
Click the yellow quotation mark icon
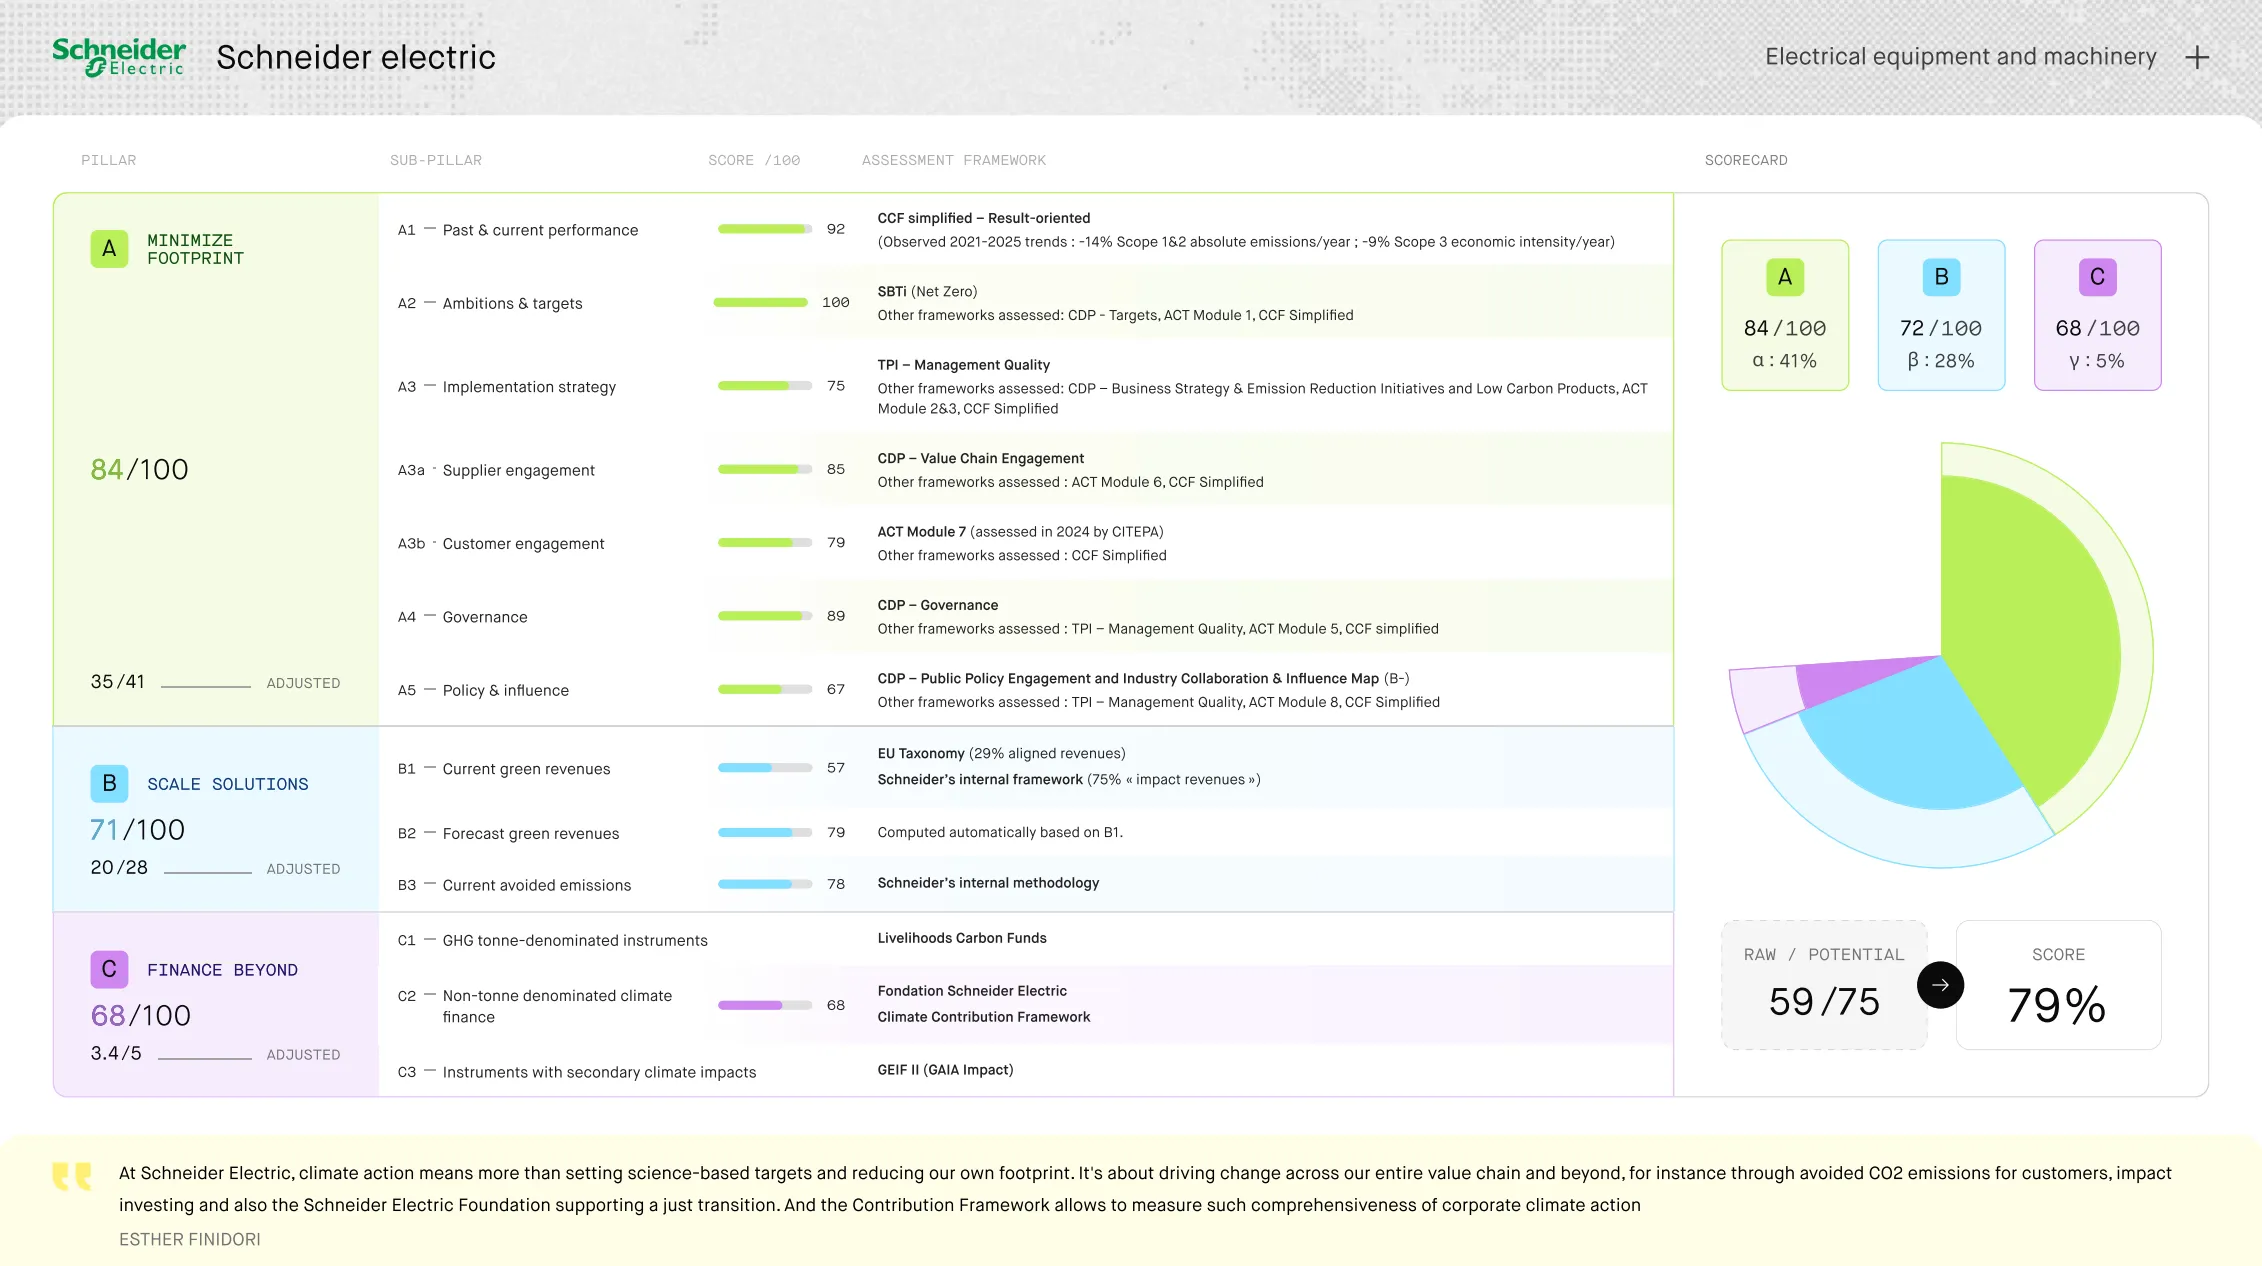[72, 1176]
